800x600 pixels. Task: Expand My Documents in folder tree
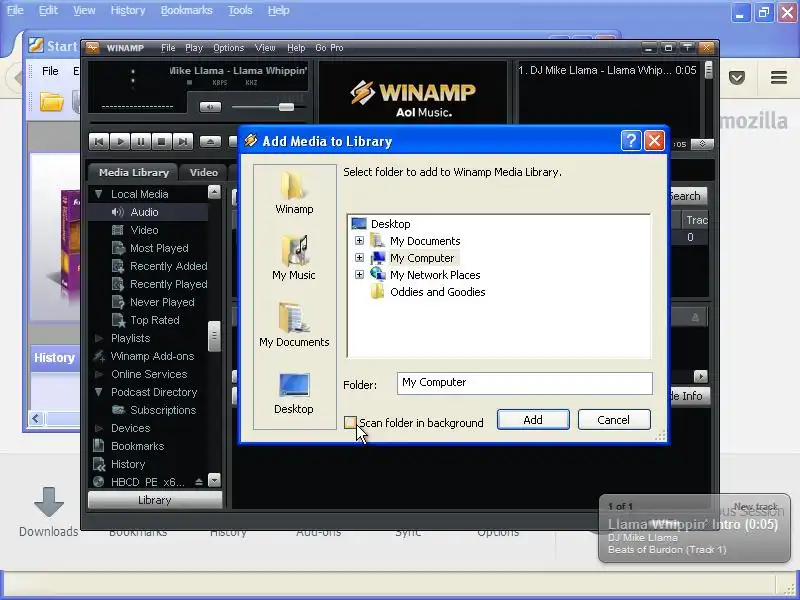[x=359, y=240]
